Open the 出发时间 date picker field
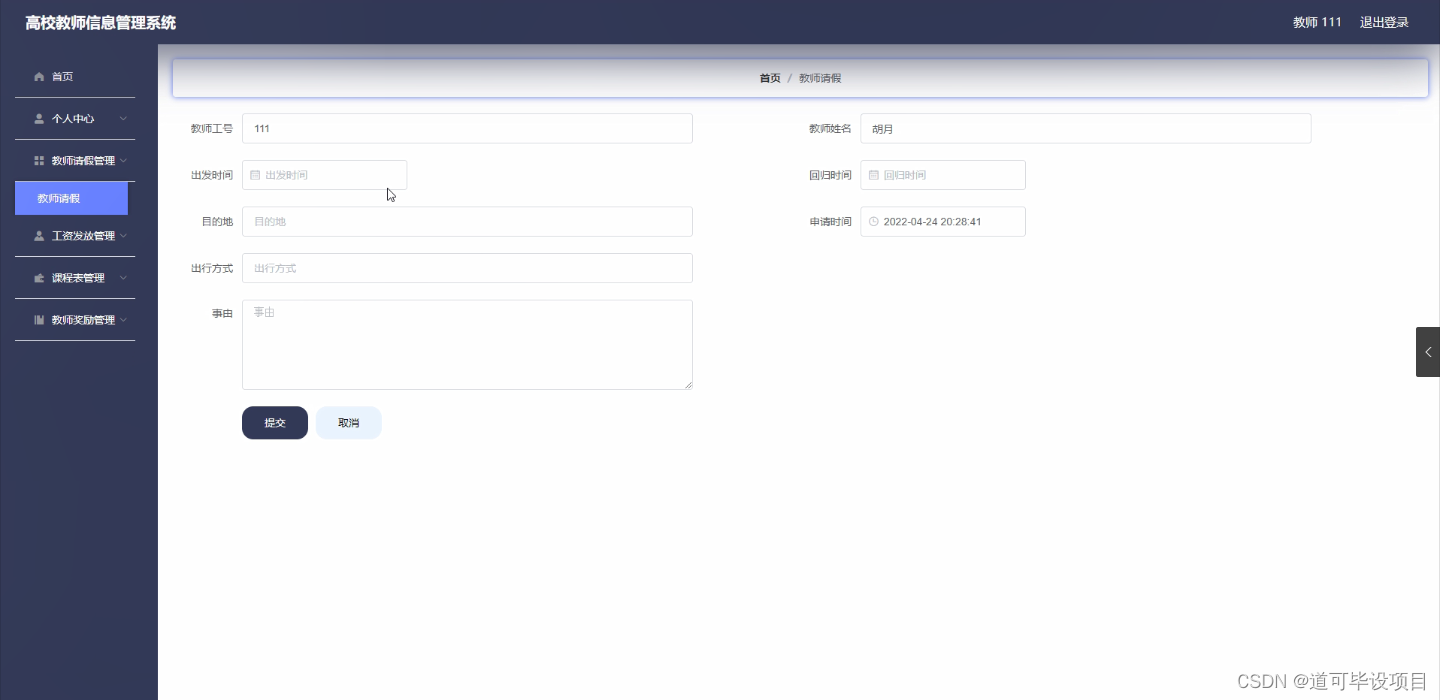This screenshot has height=700, width=1440. coord(324,175)
